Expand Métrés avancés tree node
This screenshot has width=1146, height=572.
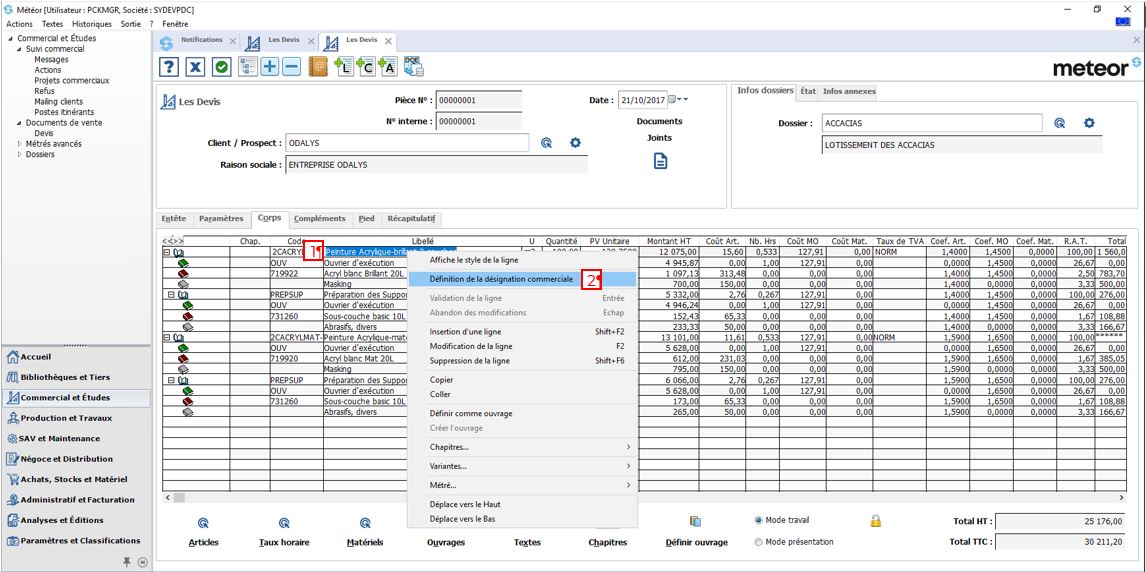(x=19, y=144)
